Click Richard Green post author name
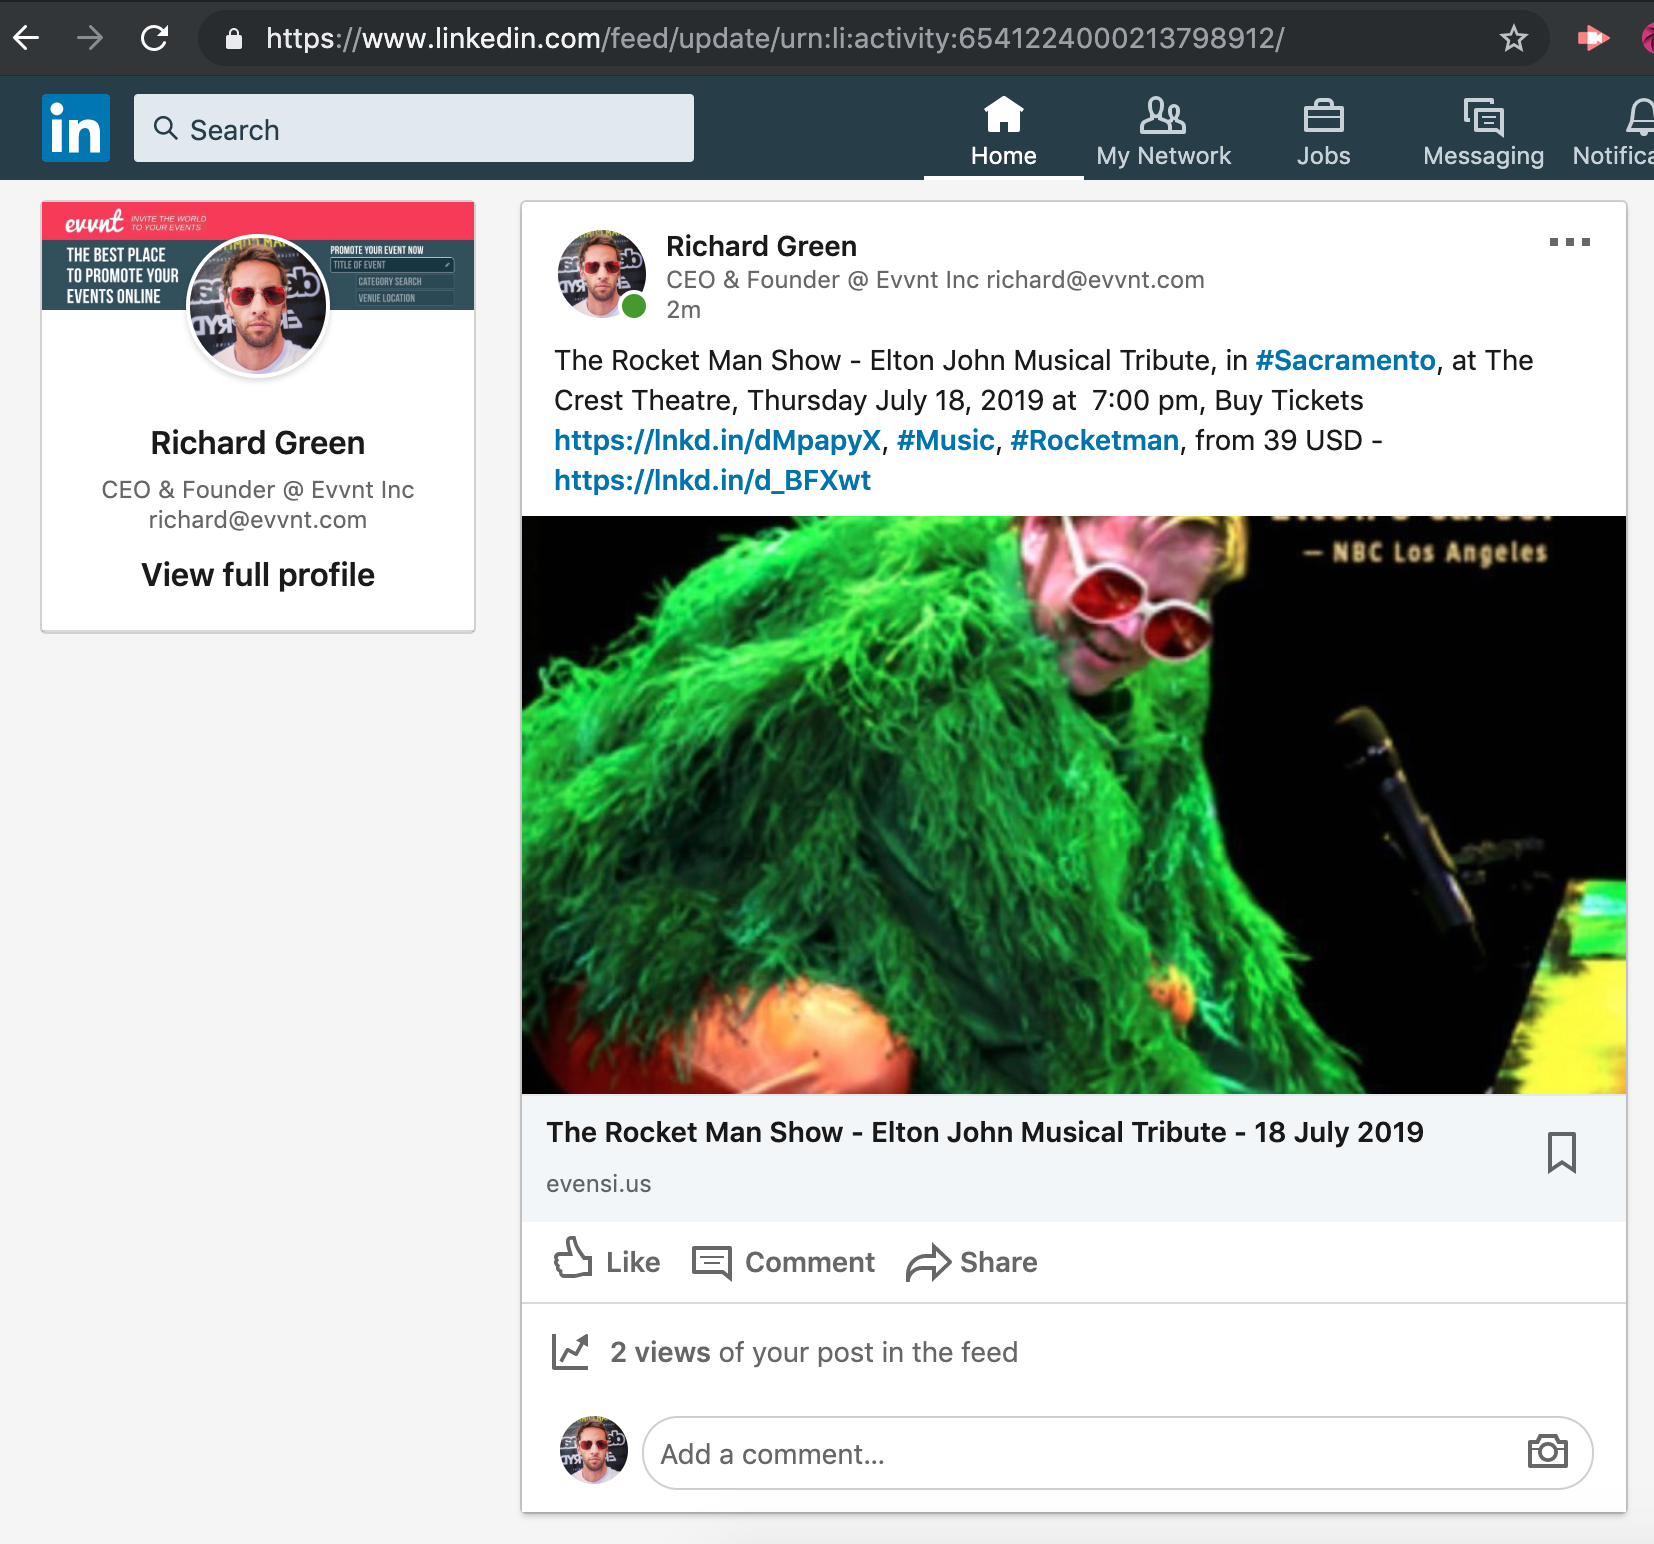Screen dimensions: 1654x1544 (761, 246)
